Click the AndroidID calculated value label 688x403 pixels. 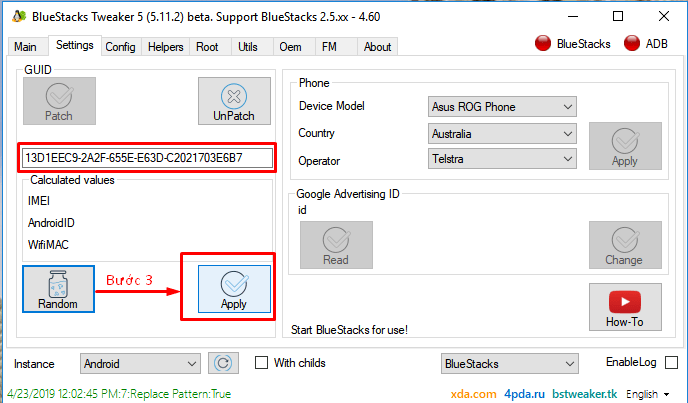coord(51,223)
